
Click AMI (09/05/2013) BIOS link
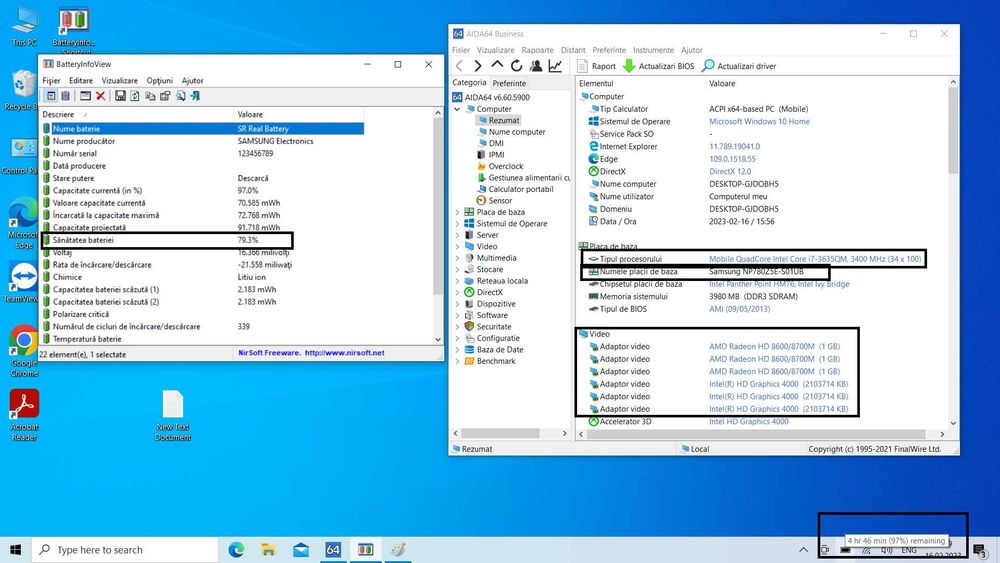tap(739, 309)
